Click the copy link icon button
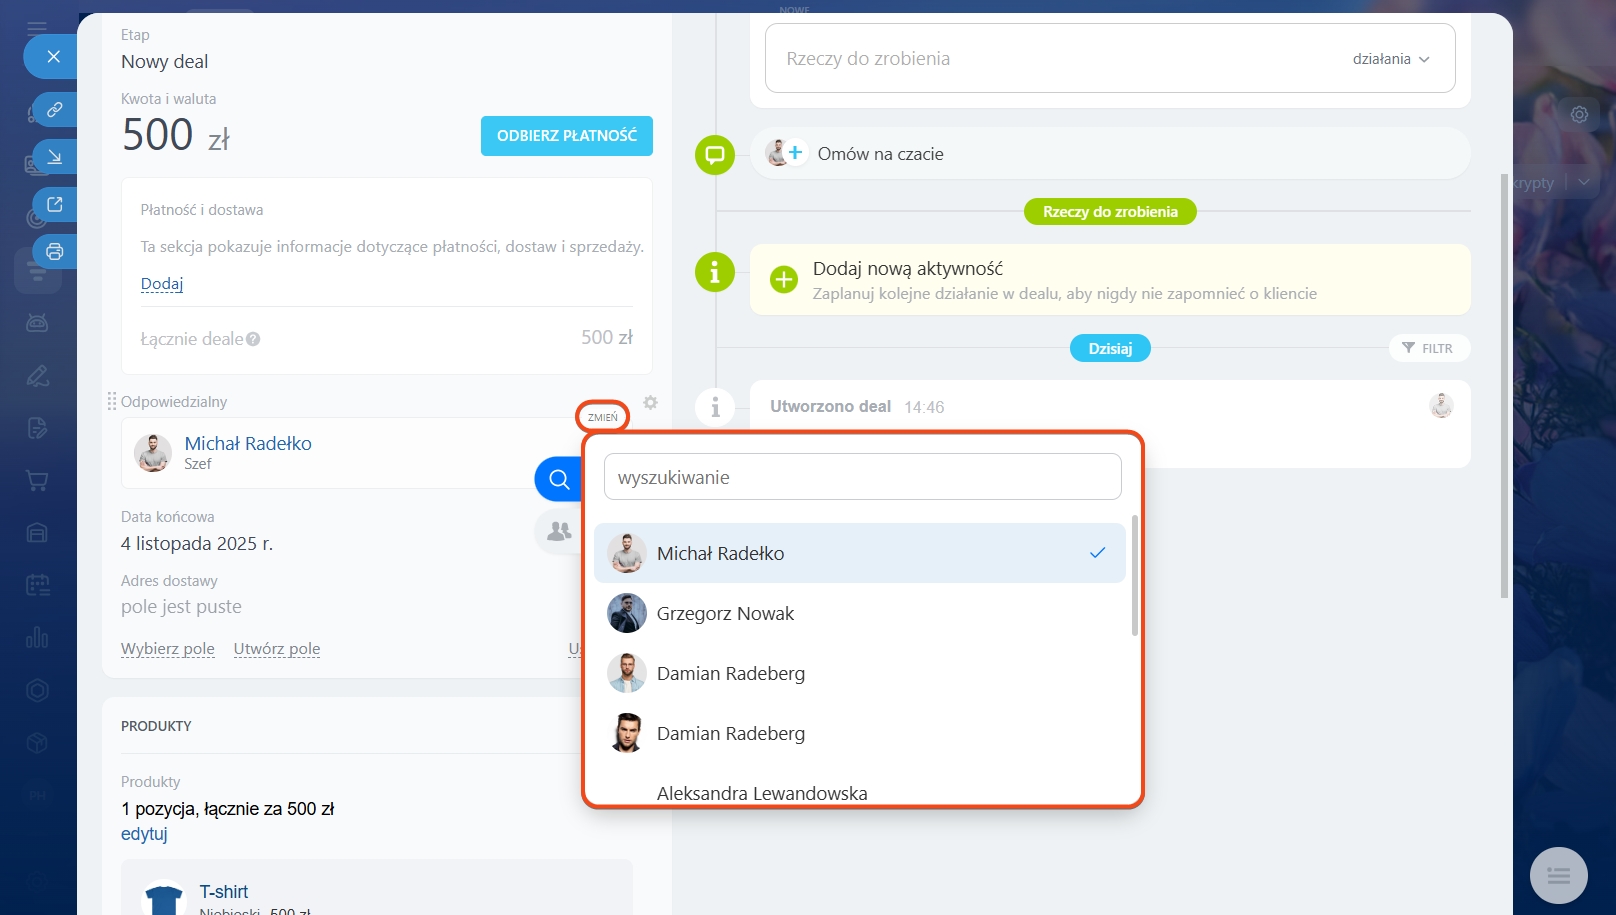This screenshot has height=915, width=1616. click(55, 109)
